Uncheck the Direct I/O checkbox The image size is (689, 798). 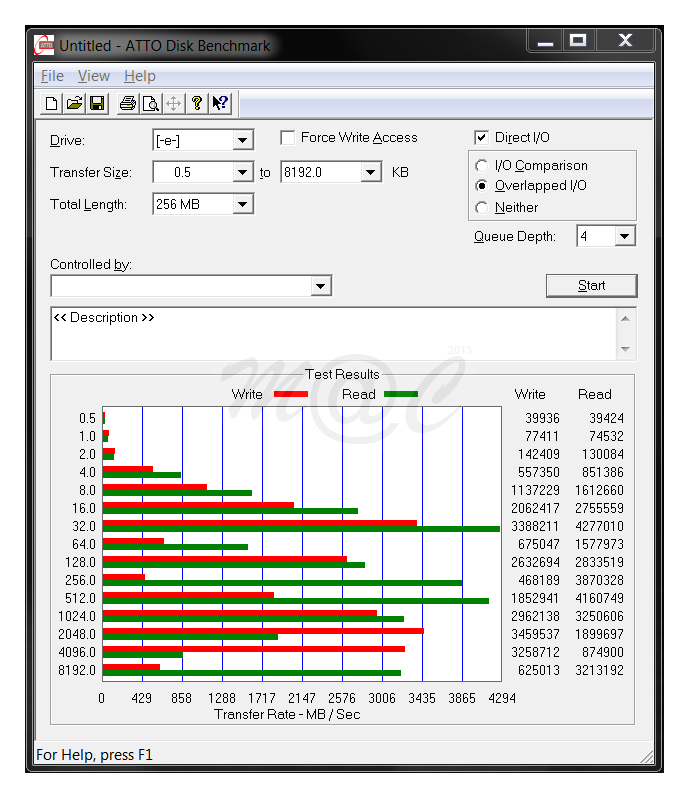(481, 138)
